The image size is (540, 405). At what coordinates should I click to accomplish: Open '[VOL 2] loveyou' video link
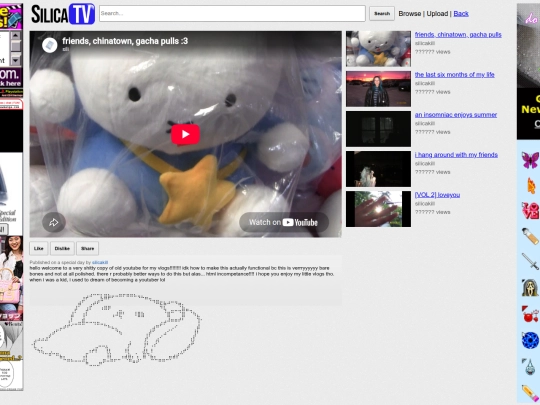(437, 195)
